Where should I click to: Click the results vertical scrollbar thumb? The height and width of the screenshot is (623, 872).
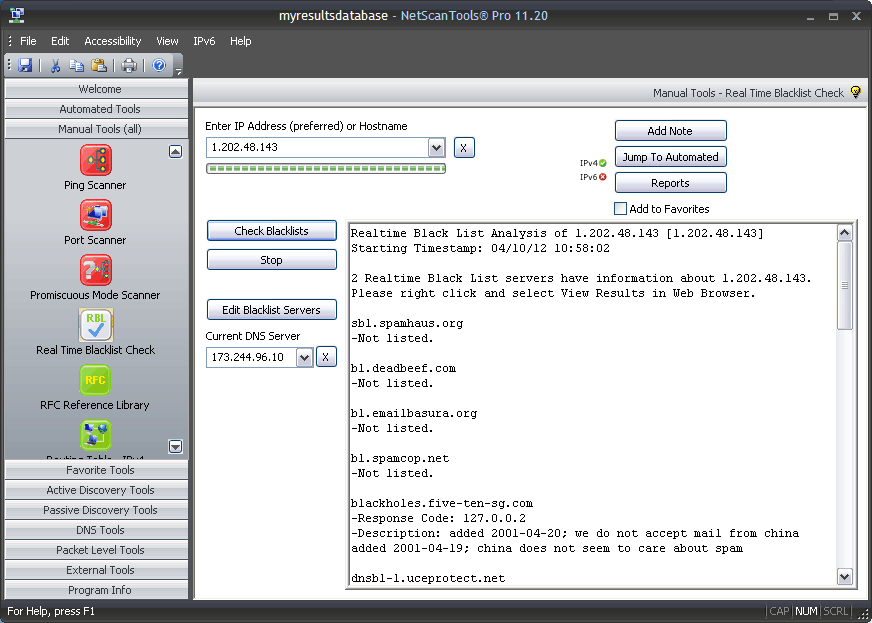pos(845,285)
